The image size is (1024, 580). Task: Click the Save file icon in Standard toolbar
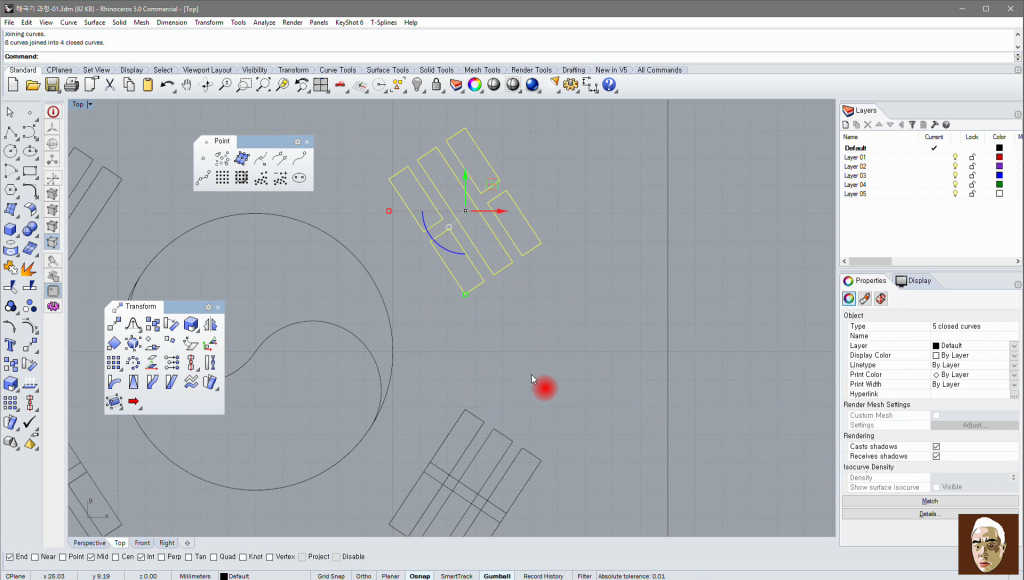coord(52,85)
